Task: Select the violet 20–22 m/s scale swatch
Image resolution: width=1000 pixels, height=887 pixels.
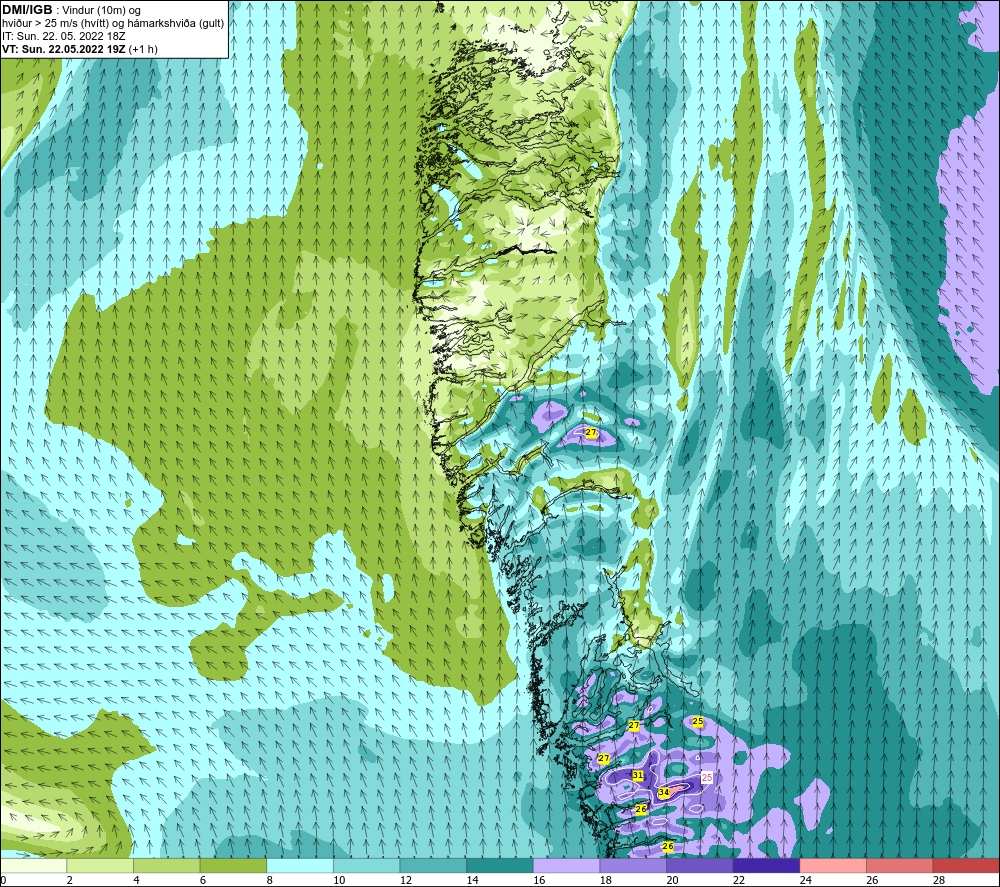Action: (700, 865)
